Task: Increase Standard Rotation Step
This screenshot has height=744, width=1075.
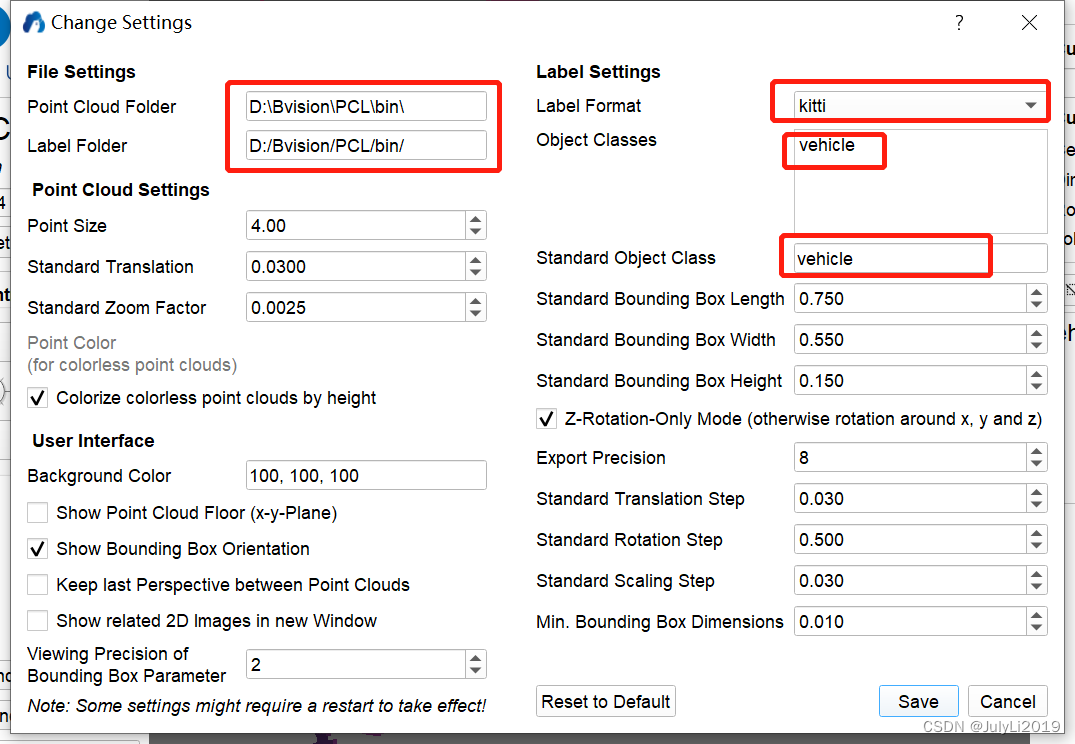Action: coord(1036,533)
